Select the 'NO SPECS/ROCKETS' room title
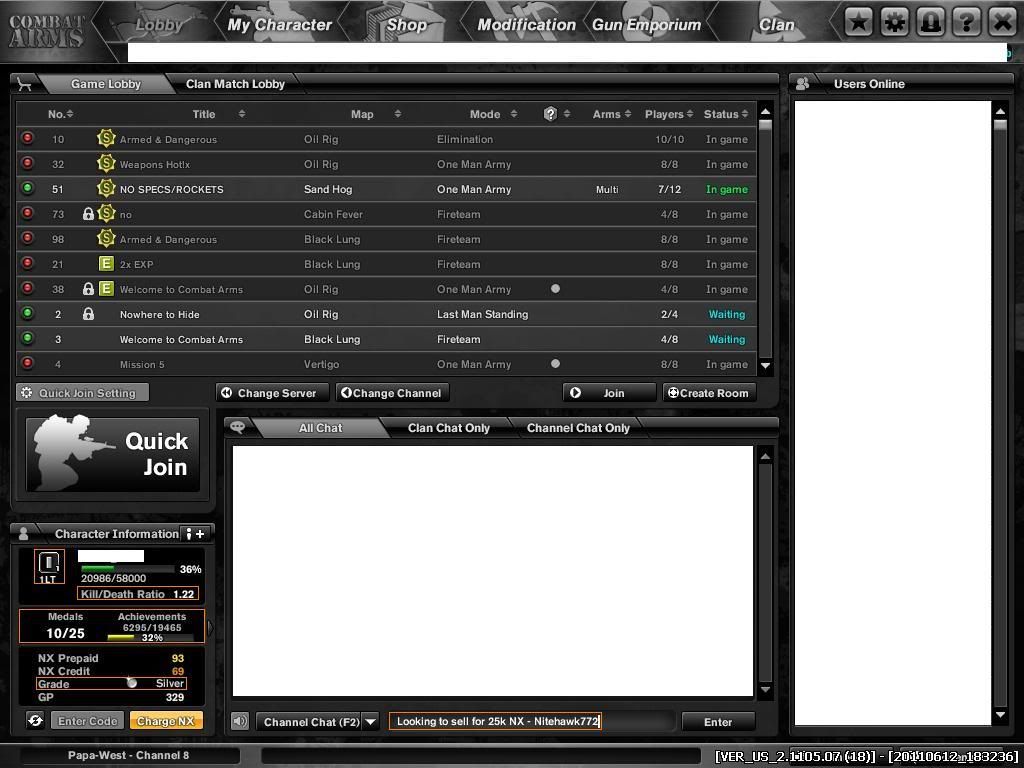This screenshot has width=1024, height=768. [x=172, y=189]
